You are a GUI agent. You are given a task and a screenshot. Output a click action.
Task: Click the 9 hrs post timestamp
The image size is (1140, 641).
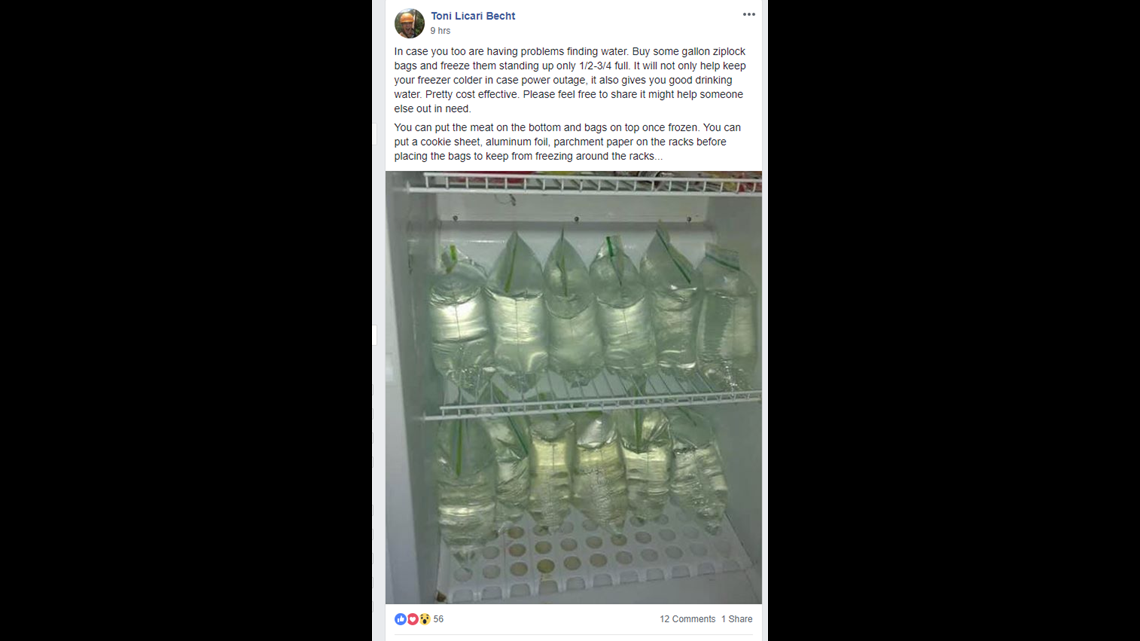(x=440, y=31)
